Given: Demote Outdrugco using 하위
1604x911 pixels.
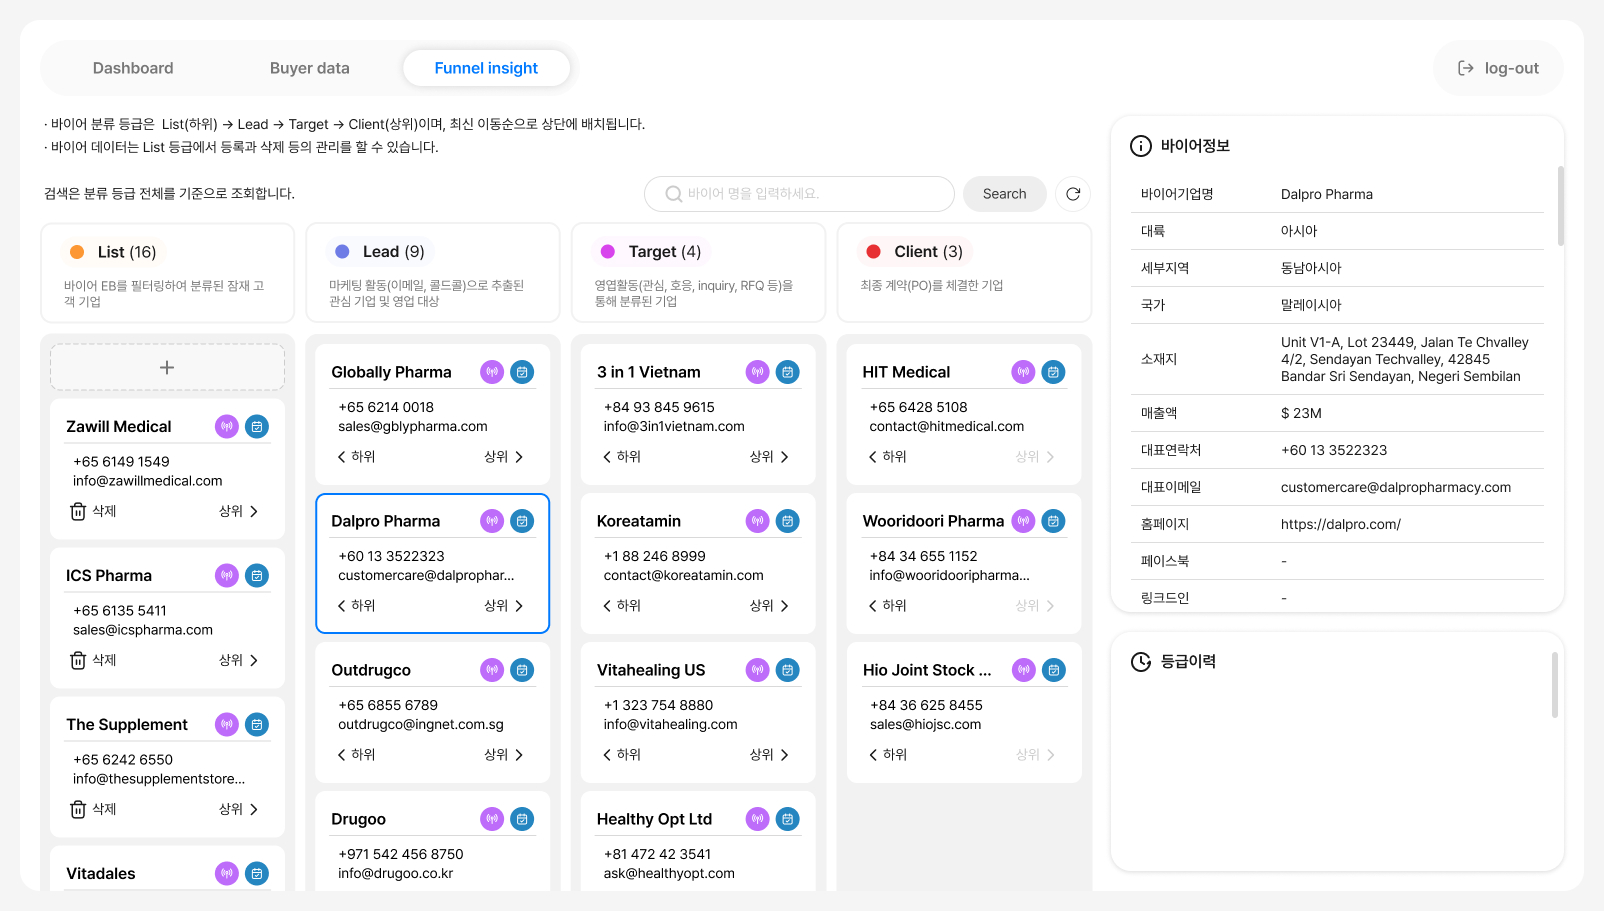Looking at the screenshot, I should (356, 755).
